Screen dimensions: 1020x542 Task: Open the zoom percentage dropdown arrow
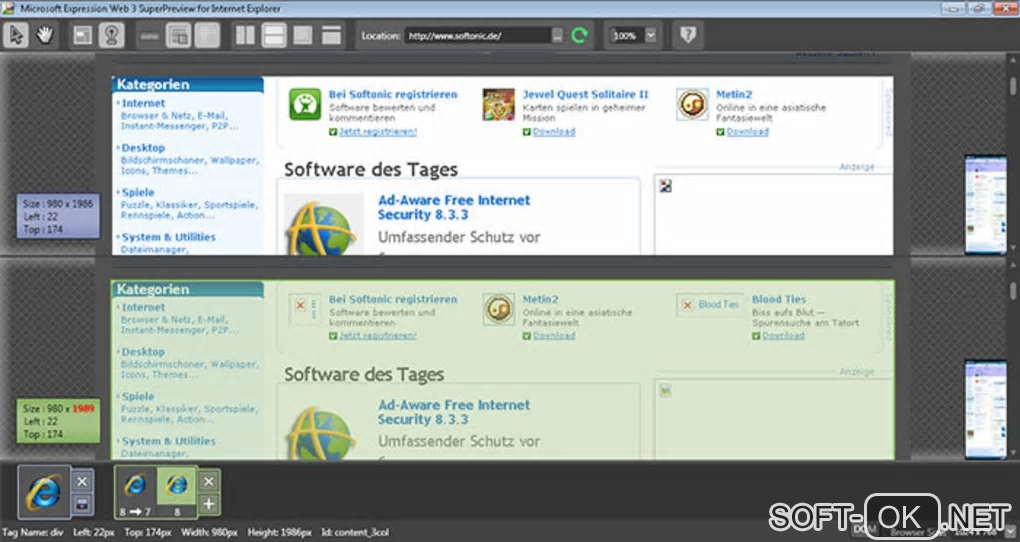coord(651,36)
